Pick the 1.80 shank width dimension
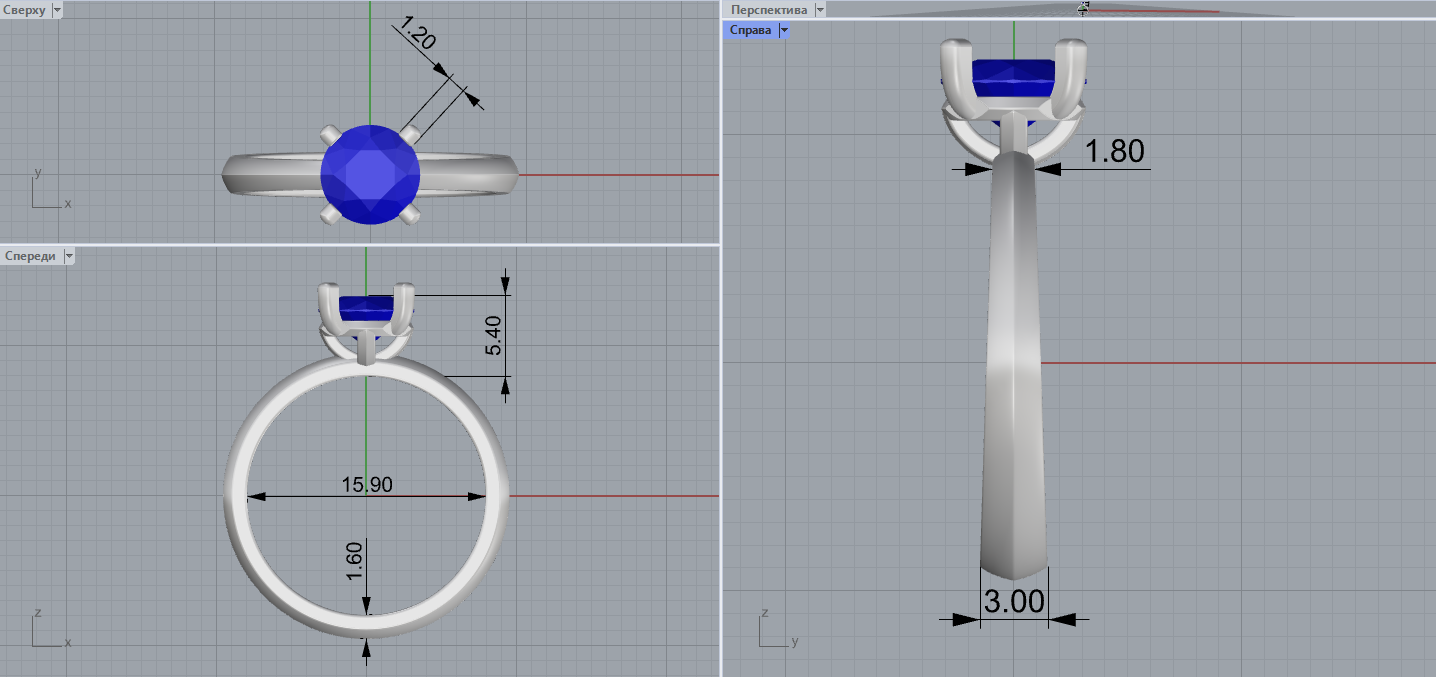The height and width of the screenshot is (677, 1436). 1114,151
